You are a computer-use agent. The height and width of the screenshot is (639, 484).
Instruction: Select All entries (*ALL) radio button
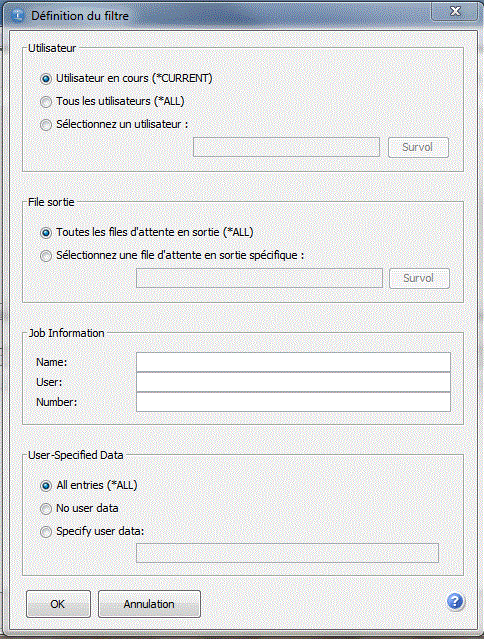click(x=46, y=485)
